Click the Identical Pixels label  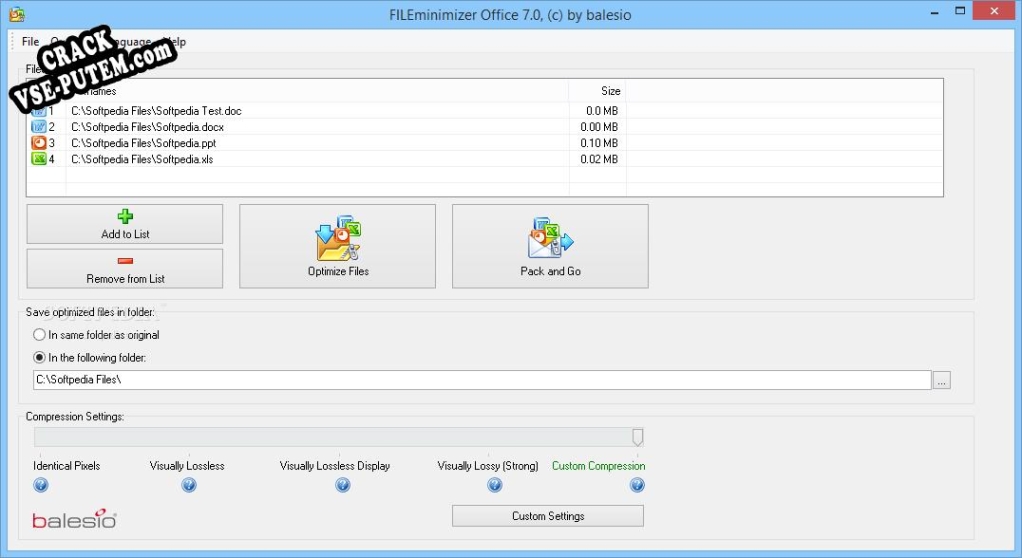pyautogui.click(x=66, y=466)
